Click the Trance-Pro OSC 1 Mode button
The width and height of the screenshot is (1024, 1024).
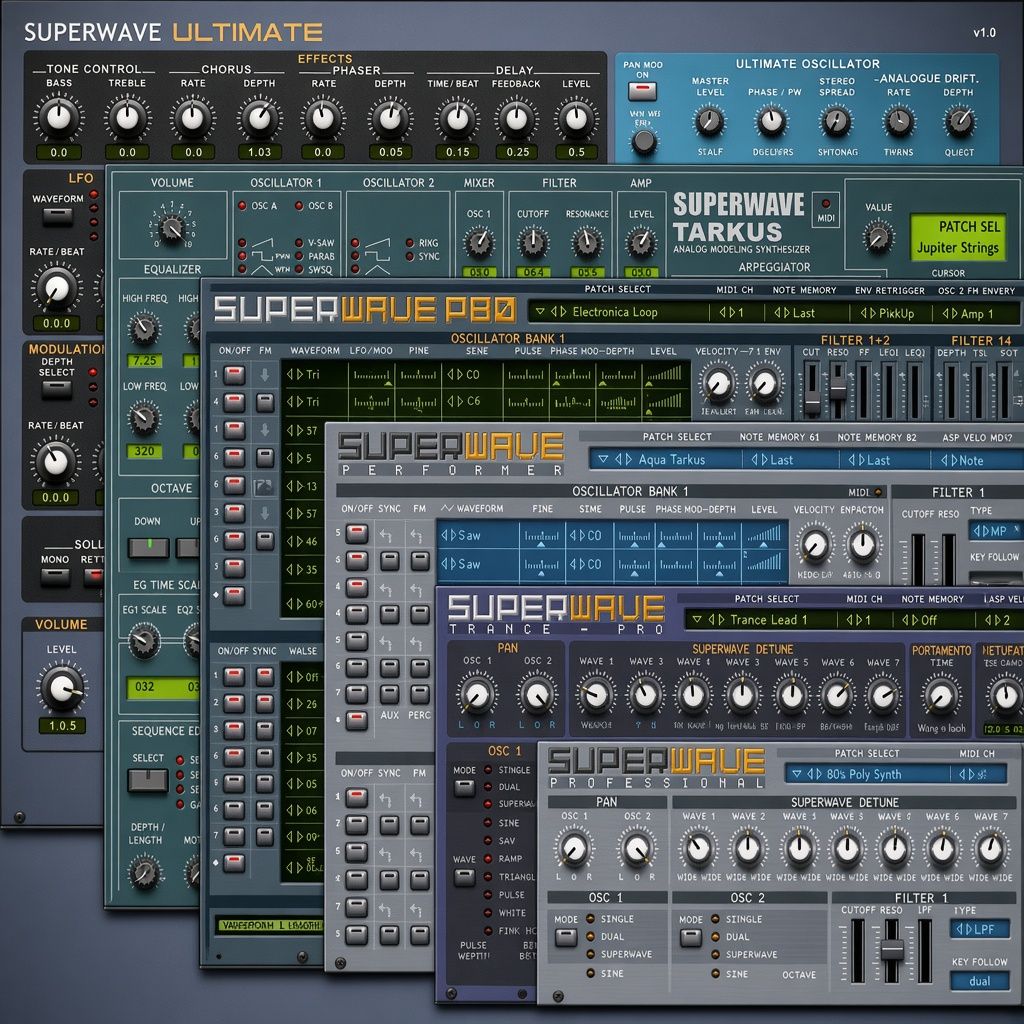(464, 788)
